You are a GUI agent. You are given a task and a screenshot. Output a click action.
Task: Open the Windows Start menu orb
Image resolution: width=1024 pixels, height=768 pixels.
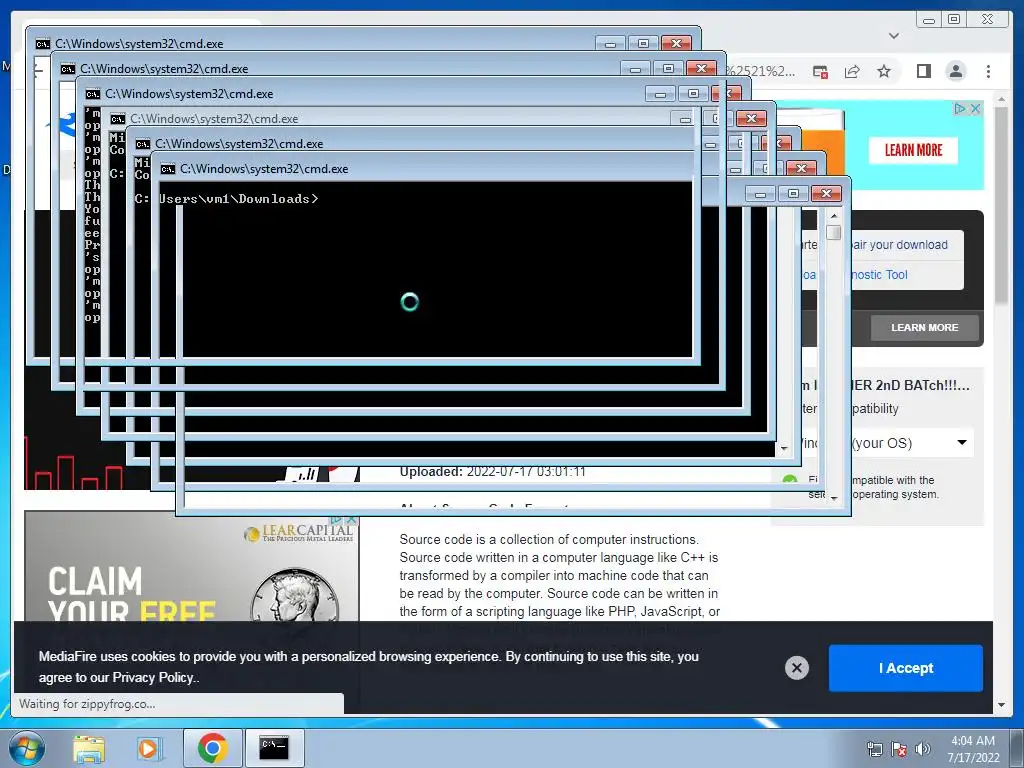27,748
